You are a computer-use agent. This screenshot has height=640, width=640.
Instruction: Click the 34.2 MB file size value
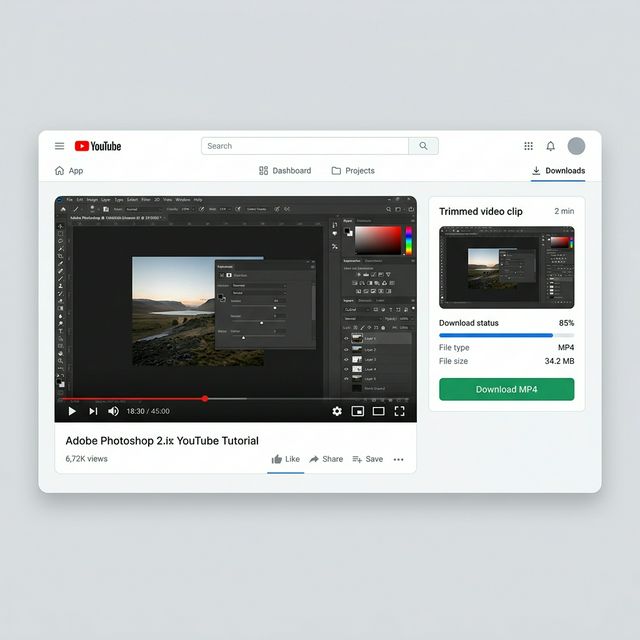pos(559,361)
